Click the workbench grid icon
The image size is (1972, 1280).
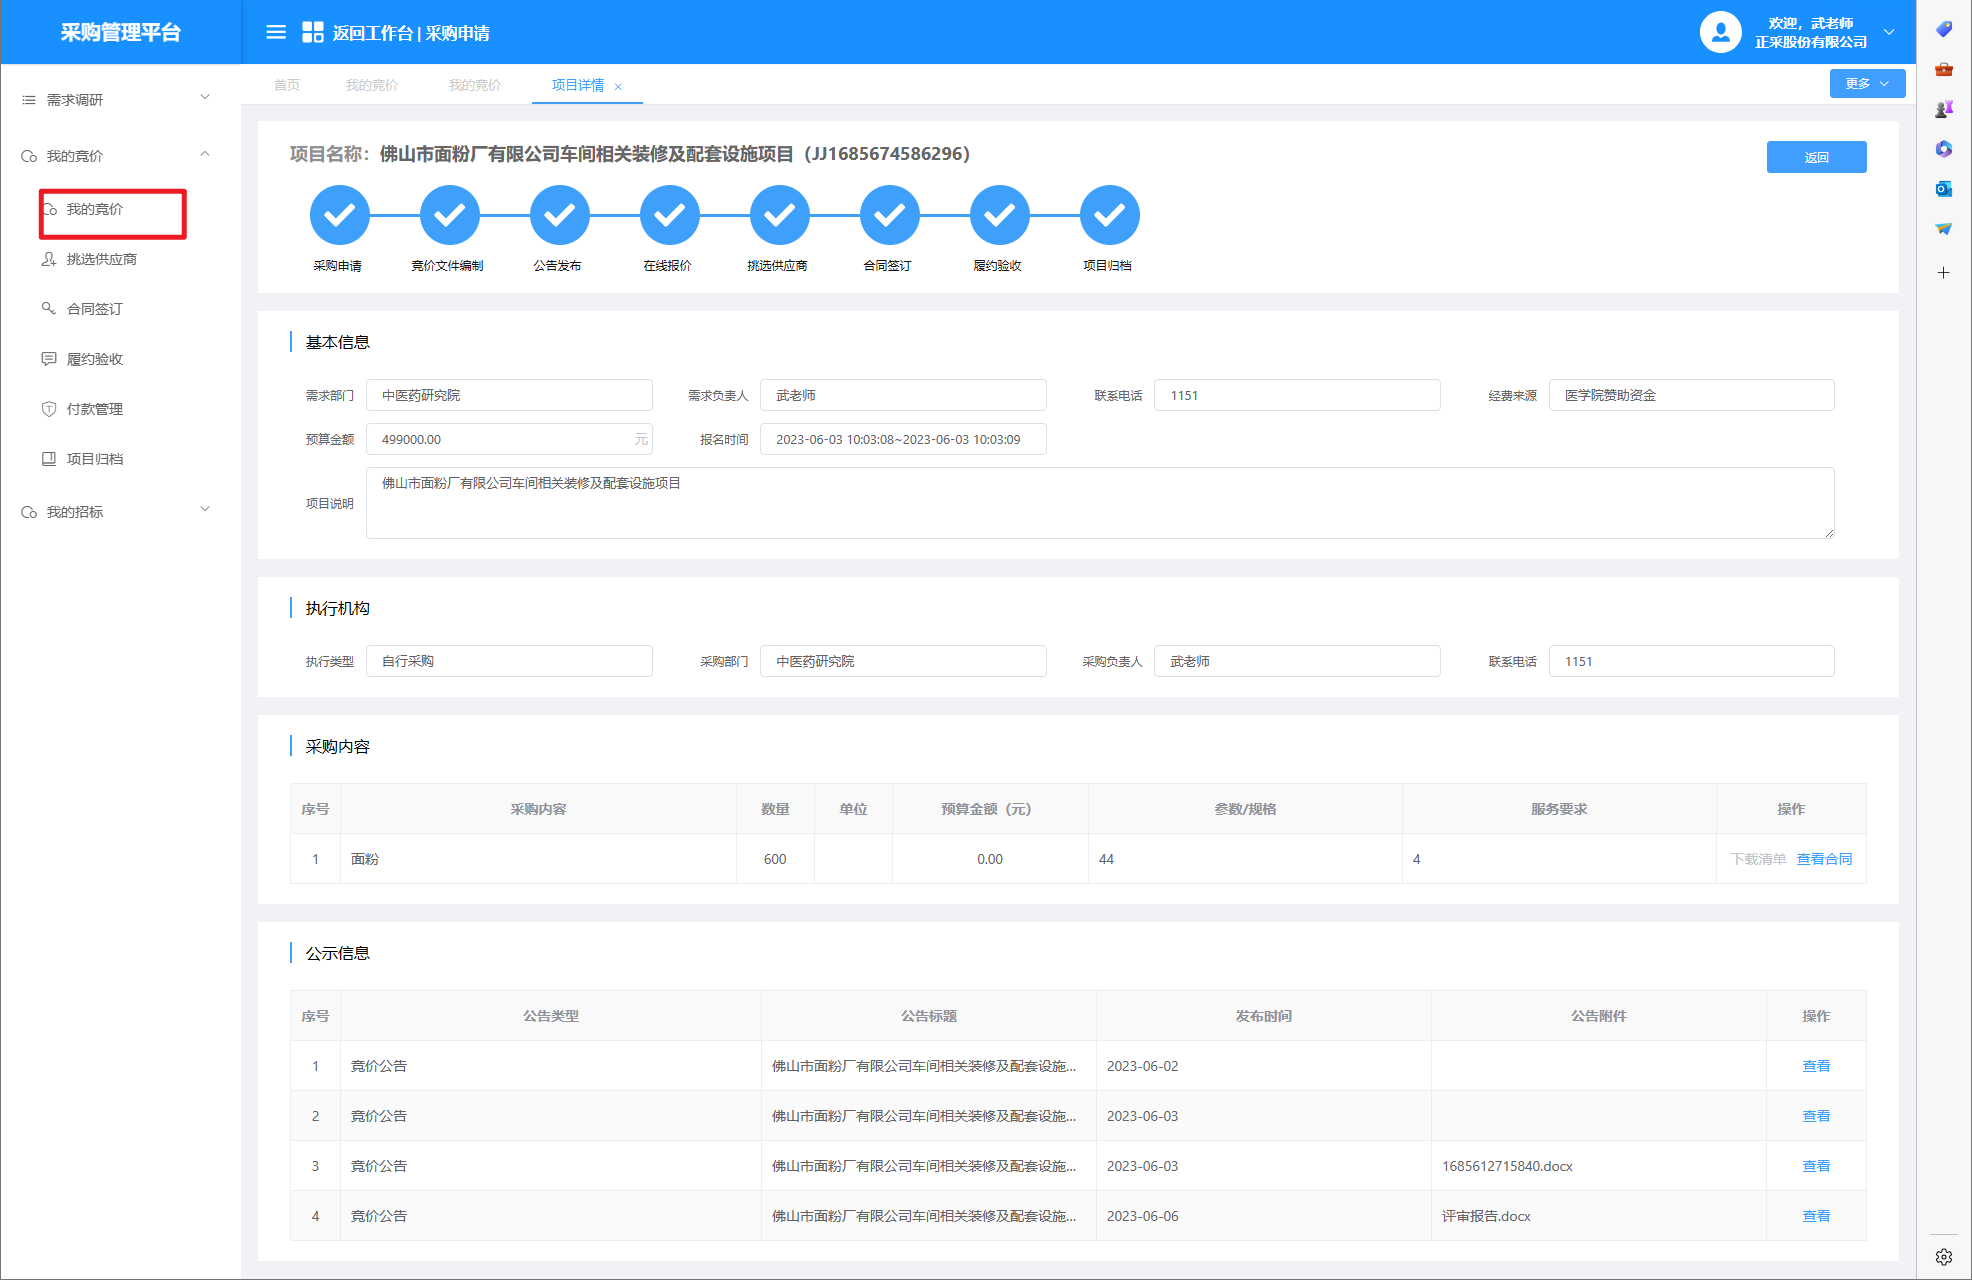(x=312, y=32)
